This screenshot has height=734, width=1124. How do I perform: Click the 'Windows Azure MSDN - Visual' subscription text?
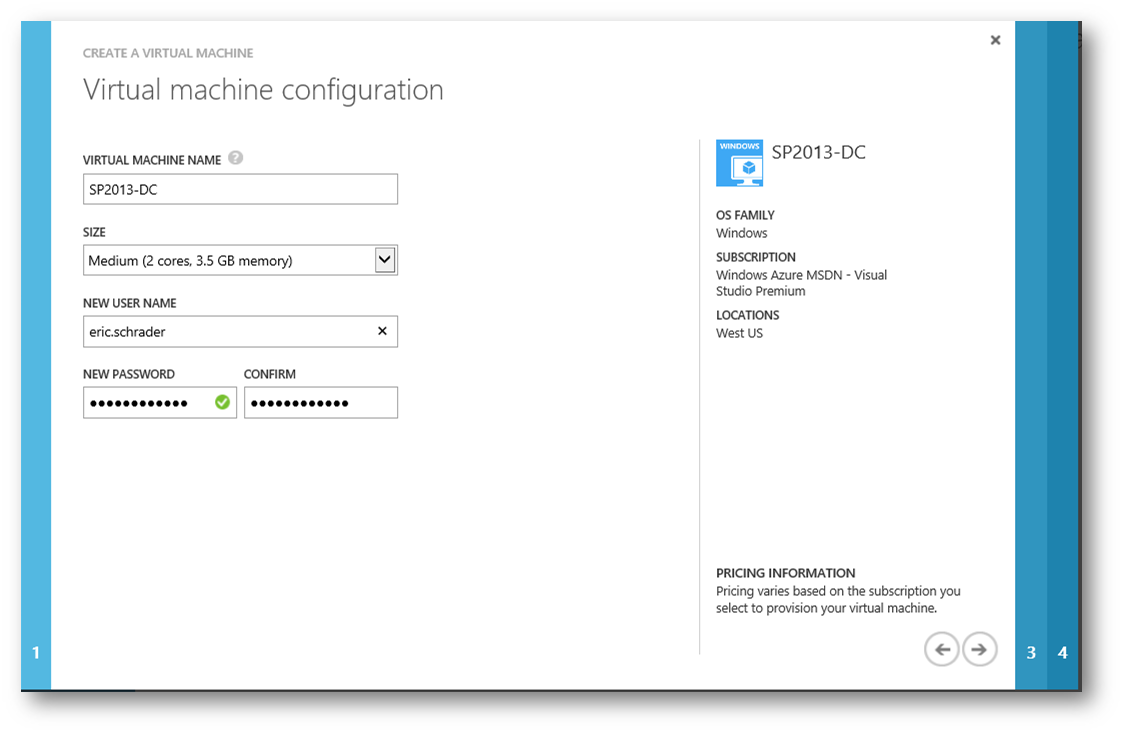tap(801, 275)
